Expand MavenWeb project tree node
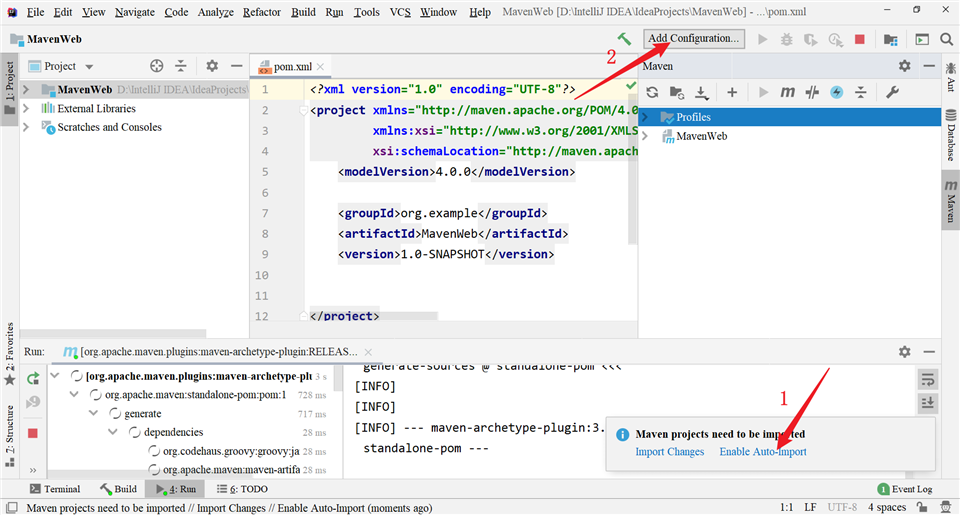 tap(26, 89)
